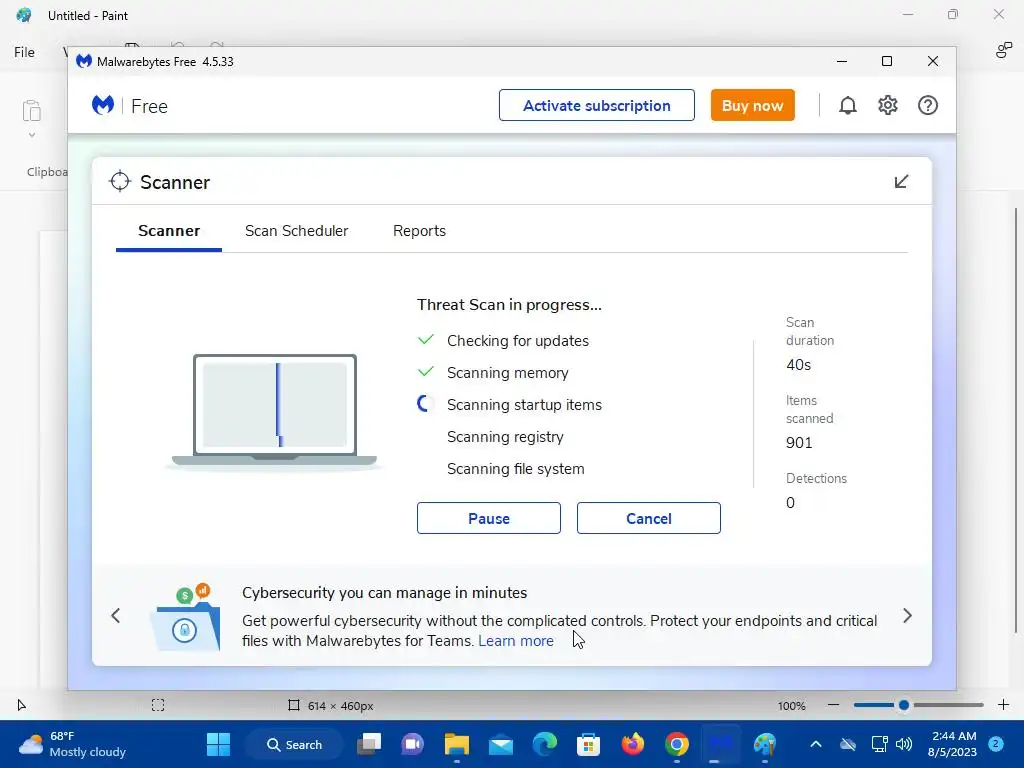Pause the threat scan
This screenshot has height=768, width=1024.
(x=488, y=518)
